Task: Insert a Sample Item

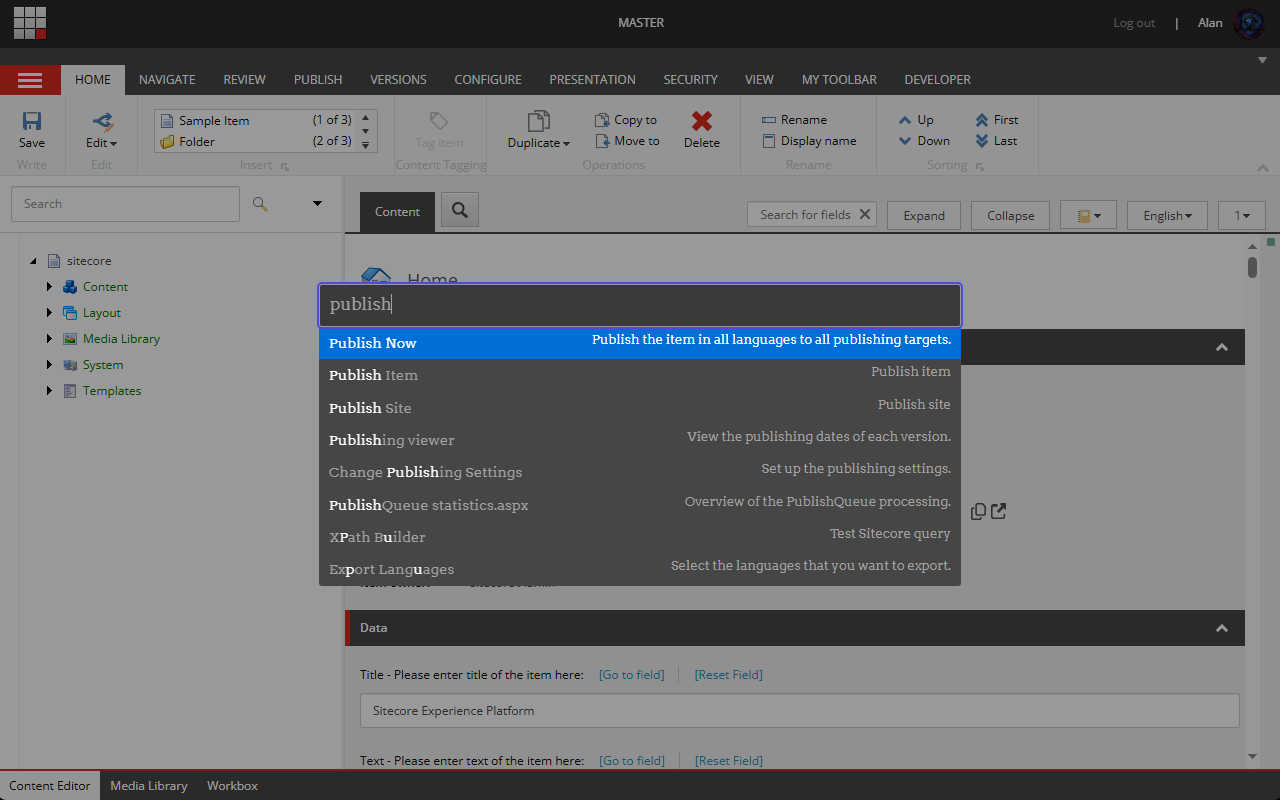Action: coord(255,120)
